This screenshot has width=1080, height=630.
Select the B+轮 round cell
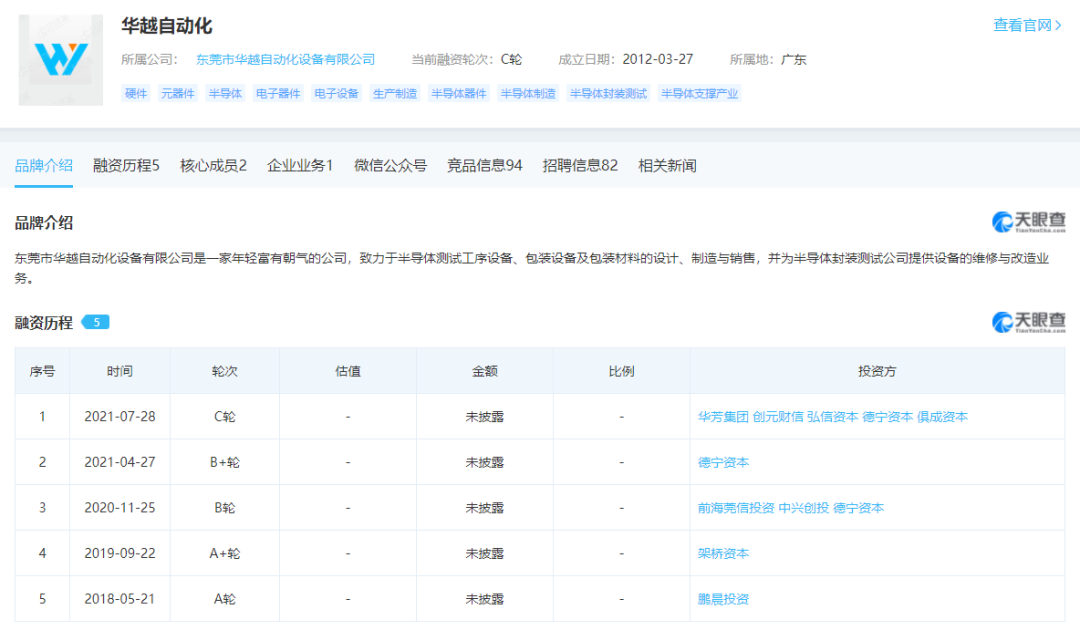coord(225,462)
